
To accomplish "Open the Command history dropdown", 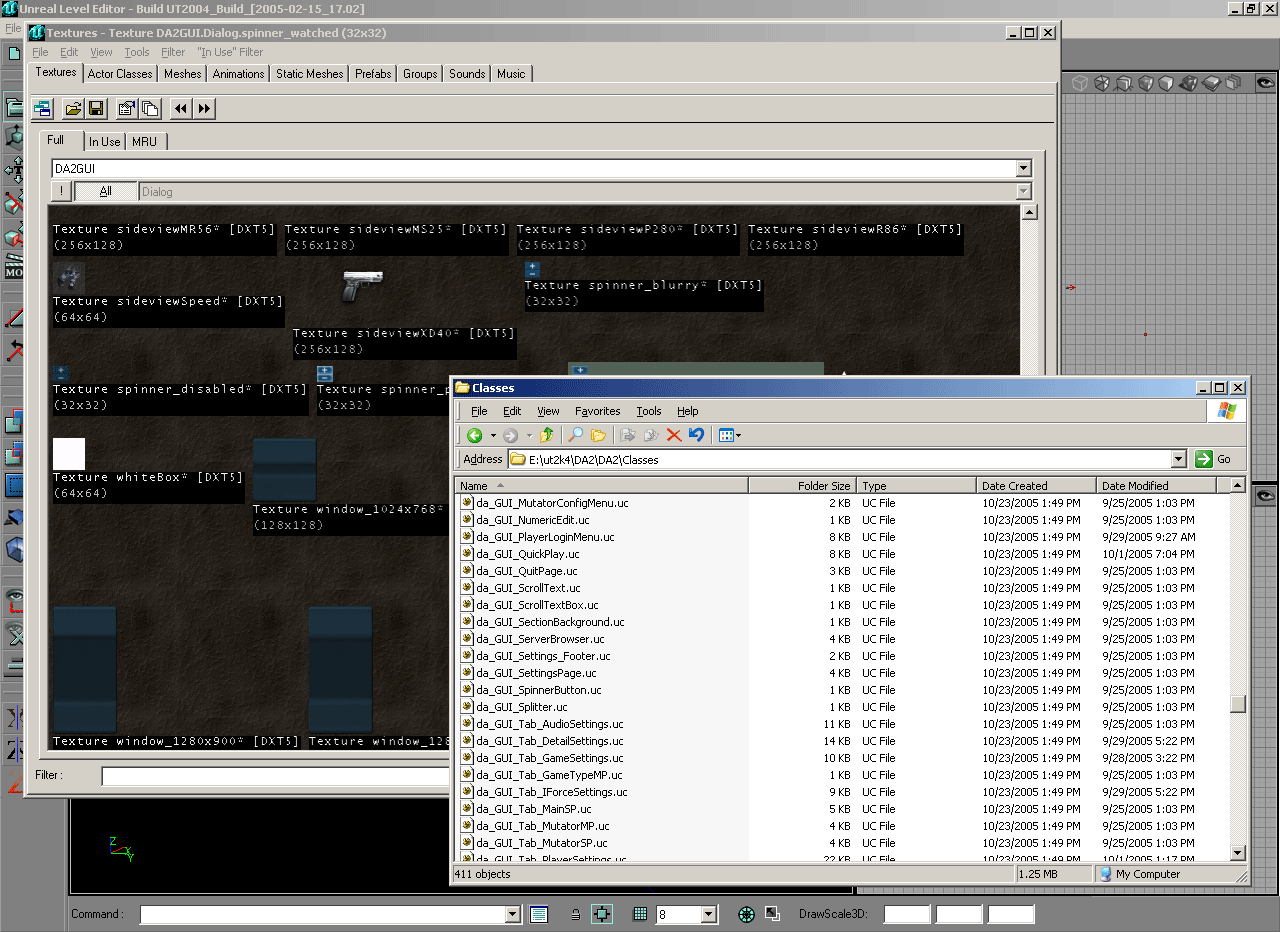I will pos(513,914).
